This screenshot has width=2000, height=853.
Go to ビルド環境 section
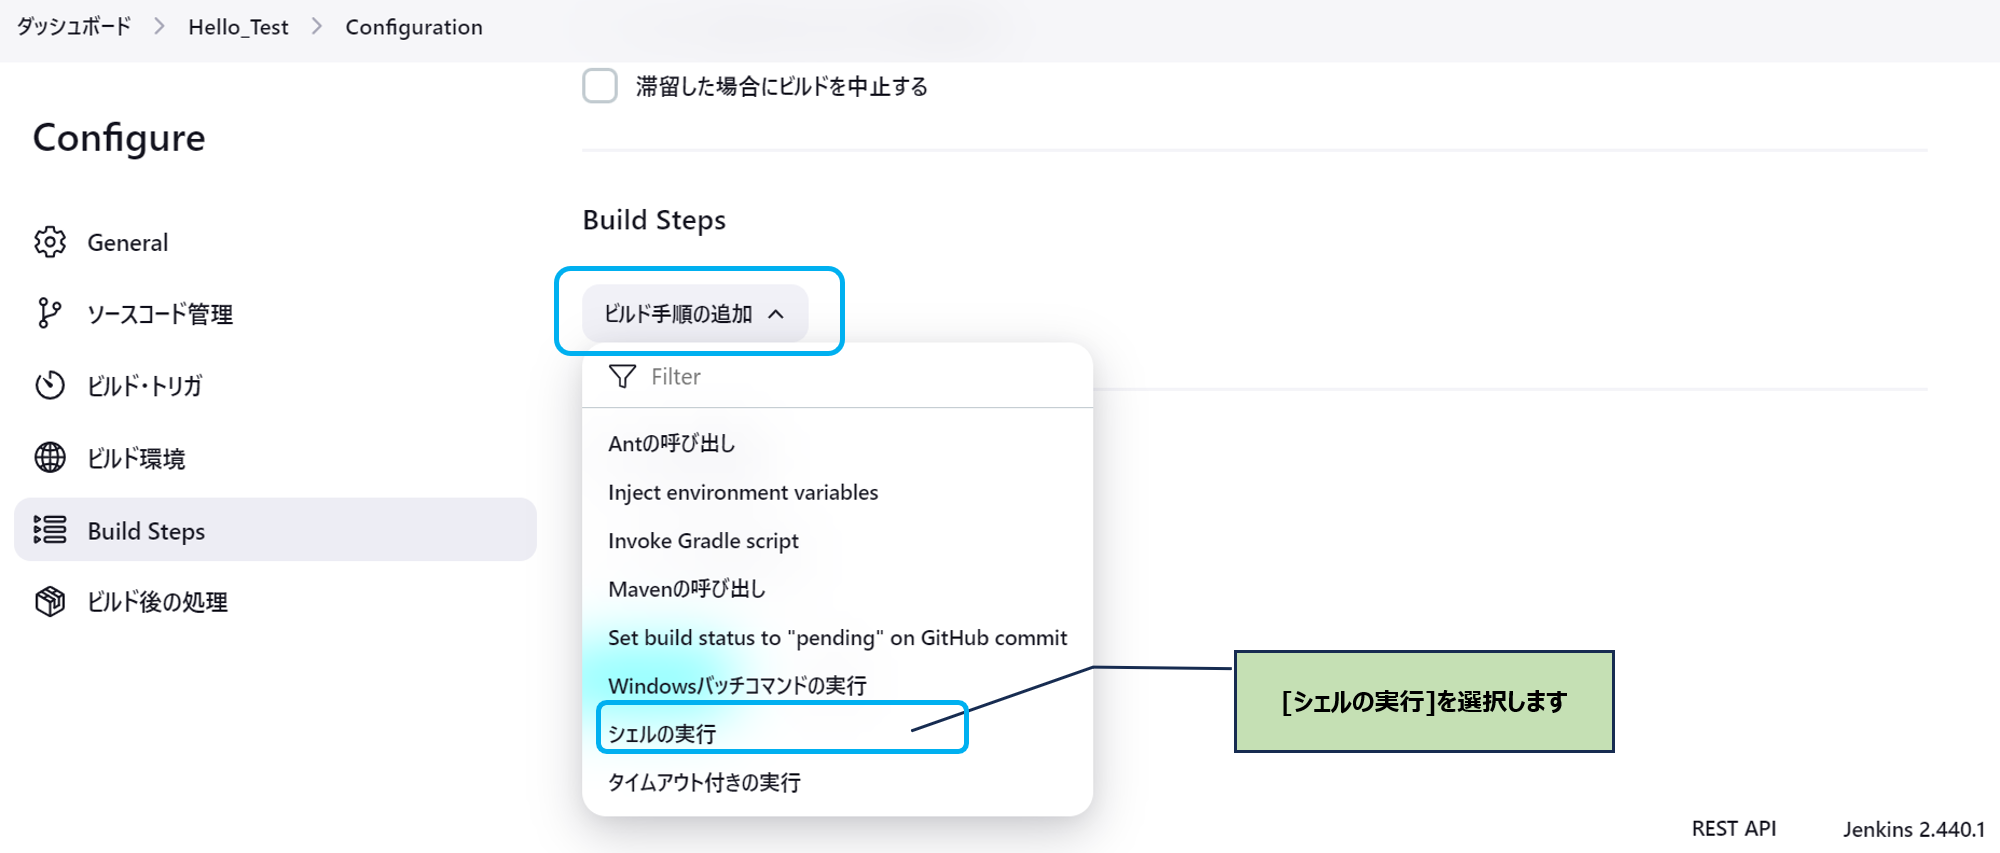click(x=275, y=457)
